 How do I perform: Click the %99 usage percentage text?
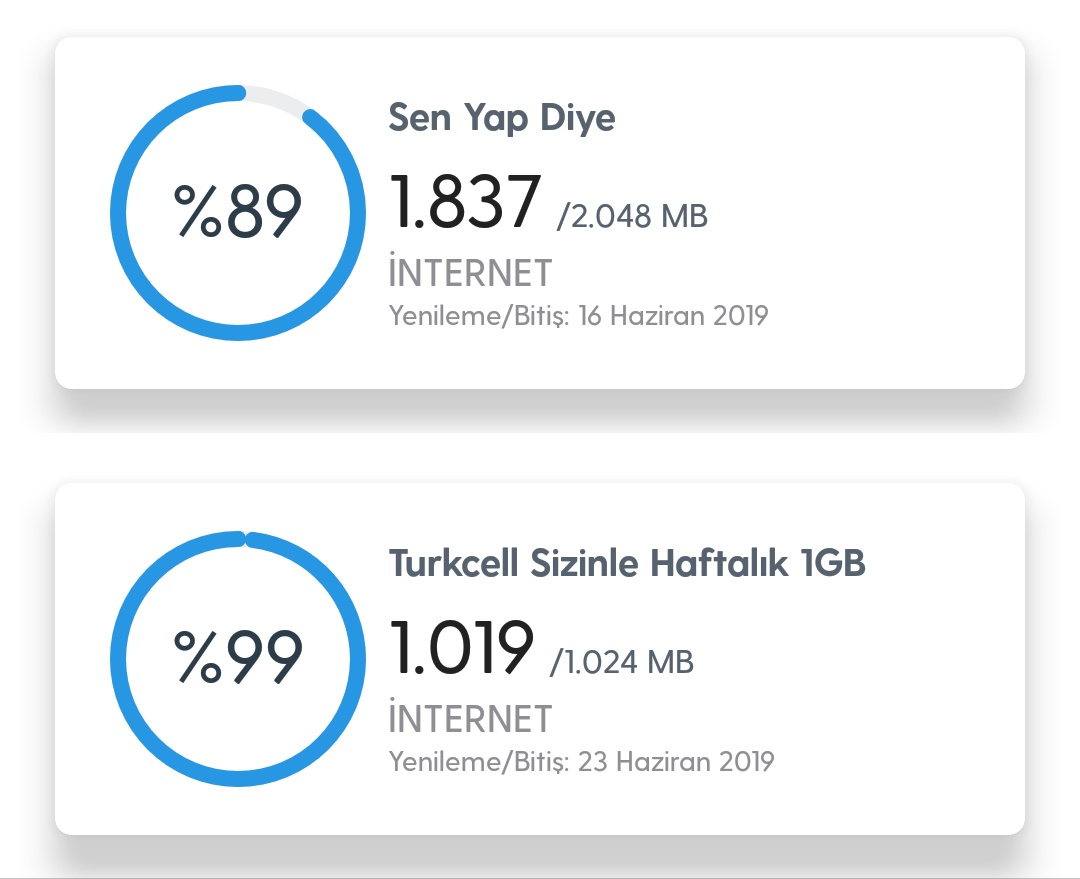(x=238, y=657)
